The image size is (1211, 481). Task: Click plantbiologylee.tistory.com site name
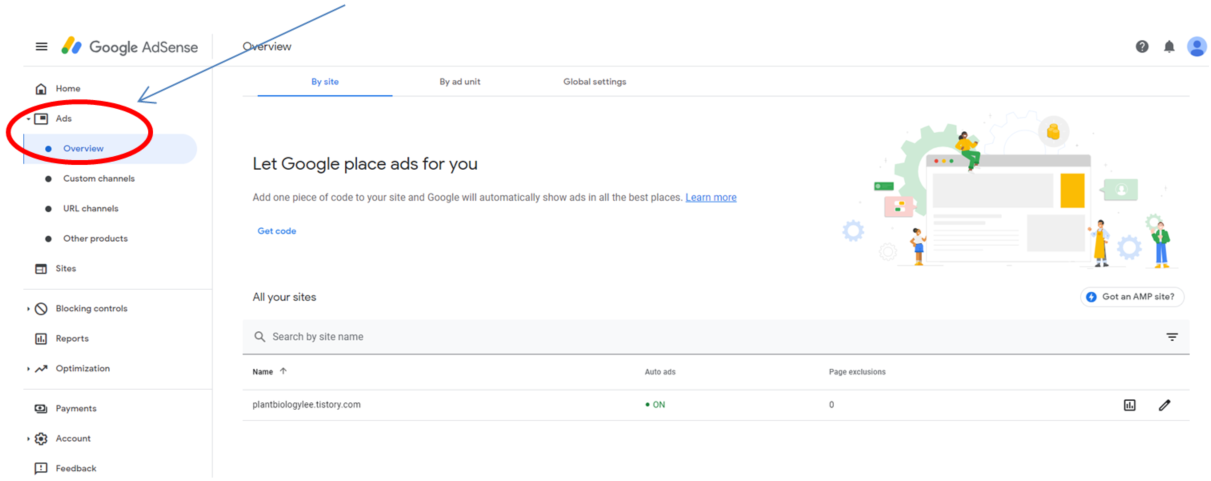point(307,405)
